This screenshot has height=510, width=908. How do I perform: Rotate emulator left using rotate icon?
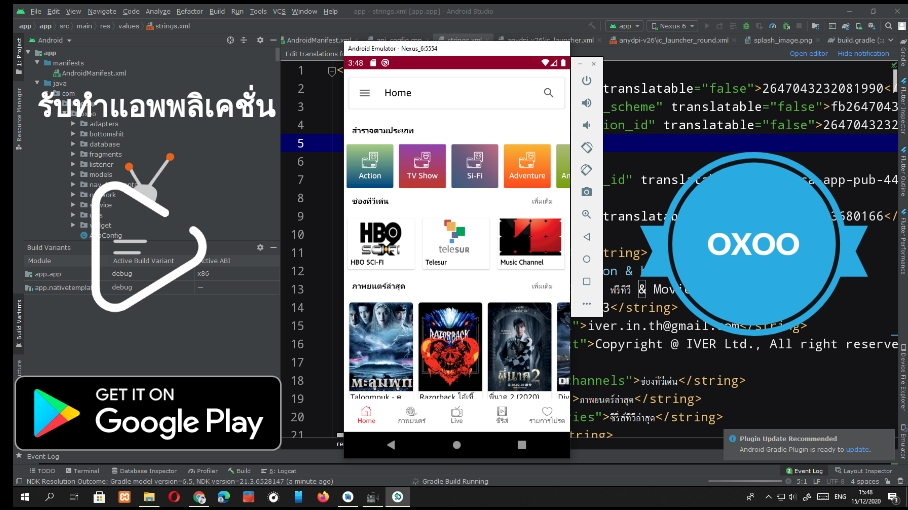point(586,148)
